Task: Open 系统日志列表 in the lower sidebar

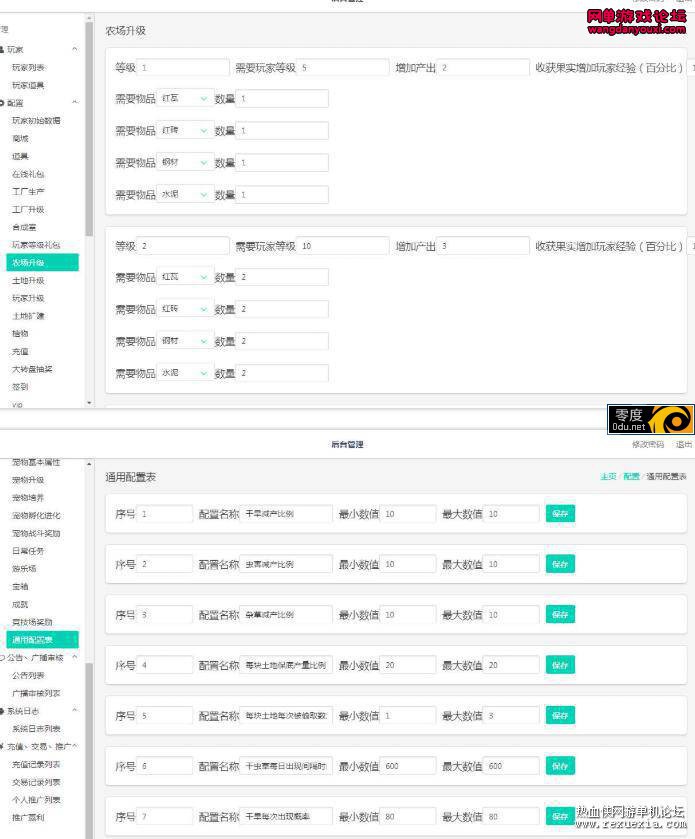Action: tap(36, 729)
